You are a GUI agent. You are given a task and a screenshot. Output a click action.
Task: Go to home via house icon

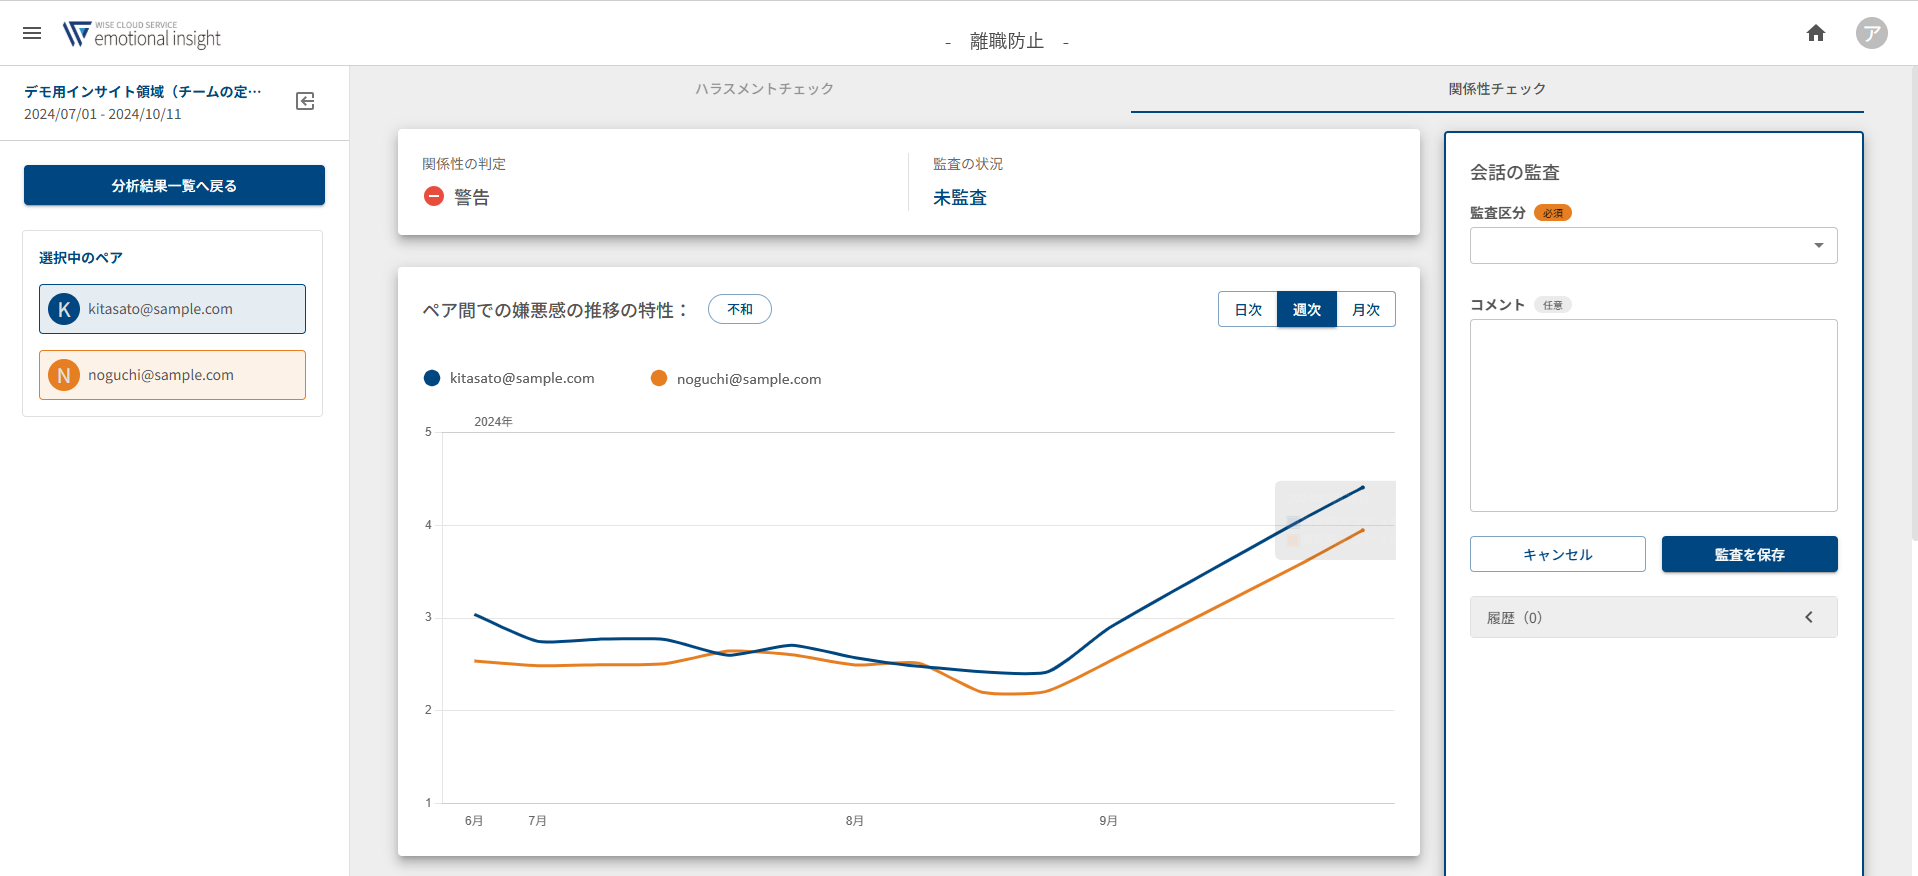tap(1816, 33)
